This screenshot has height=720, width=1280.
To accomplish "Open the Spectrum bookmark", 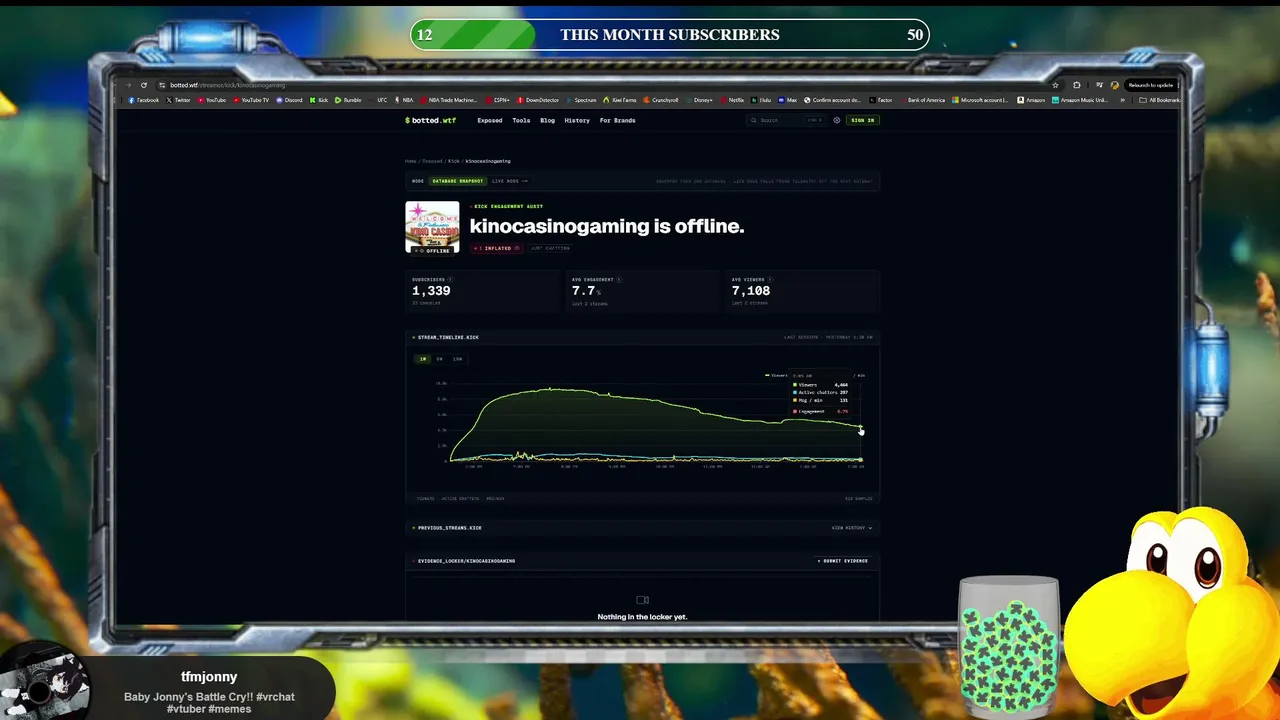I will (x=582, y=100).
